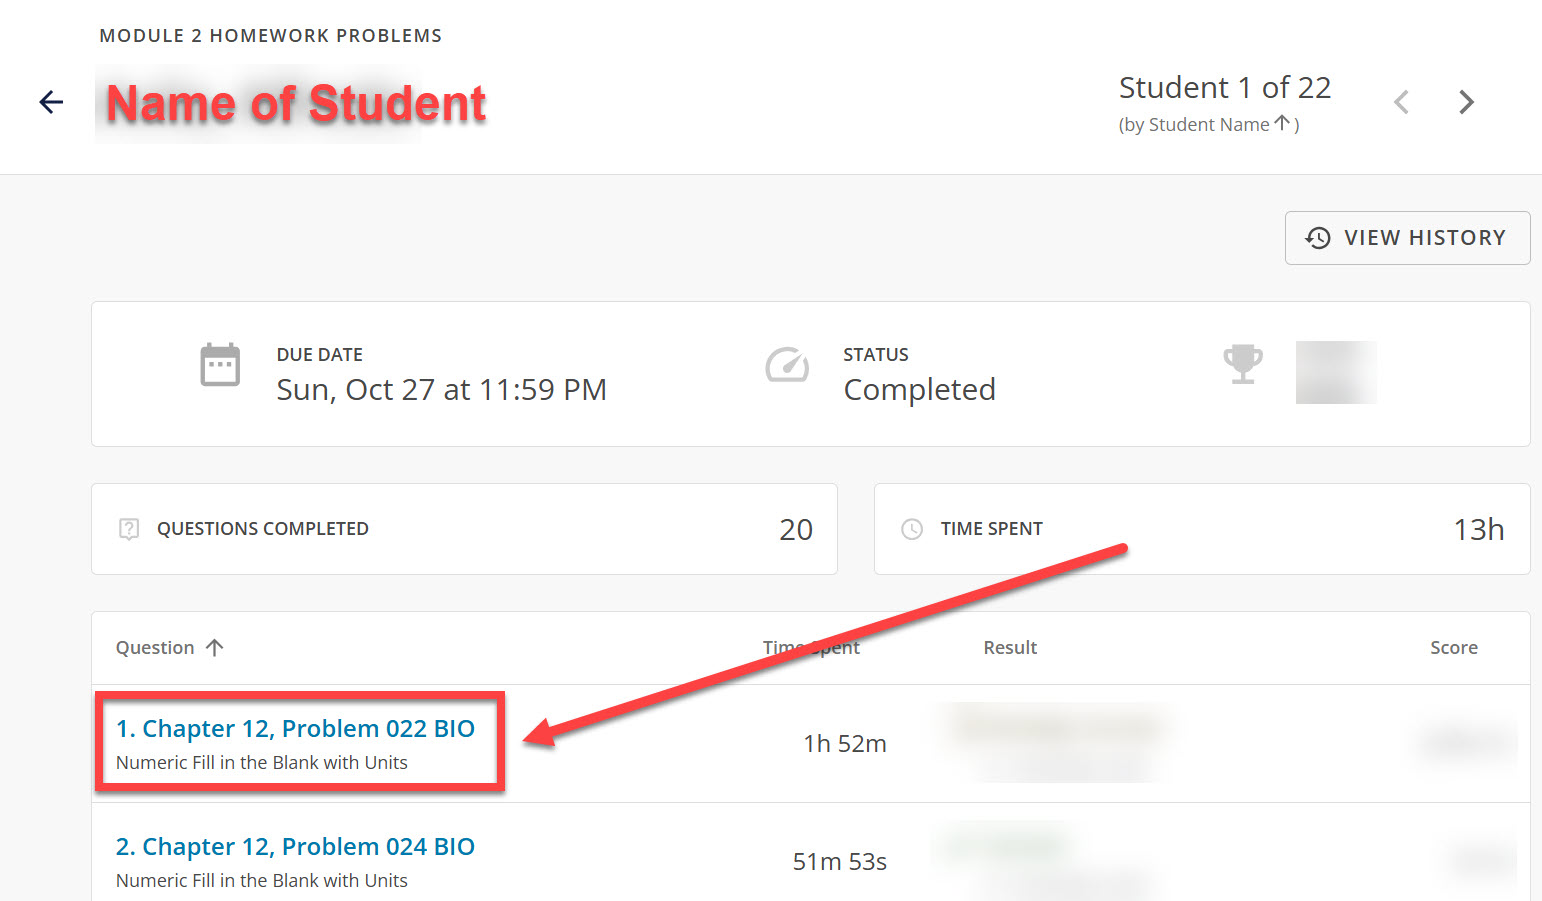Click the questions completed icon

point(129,529)
